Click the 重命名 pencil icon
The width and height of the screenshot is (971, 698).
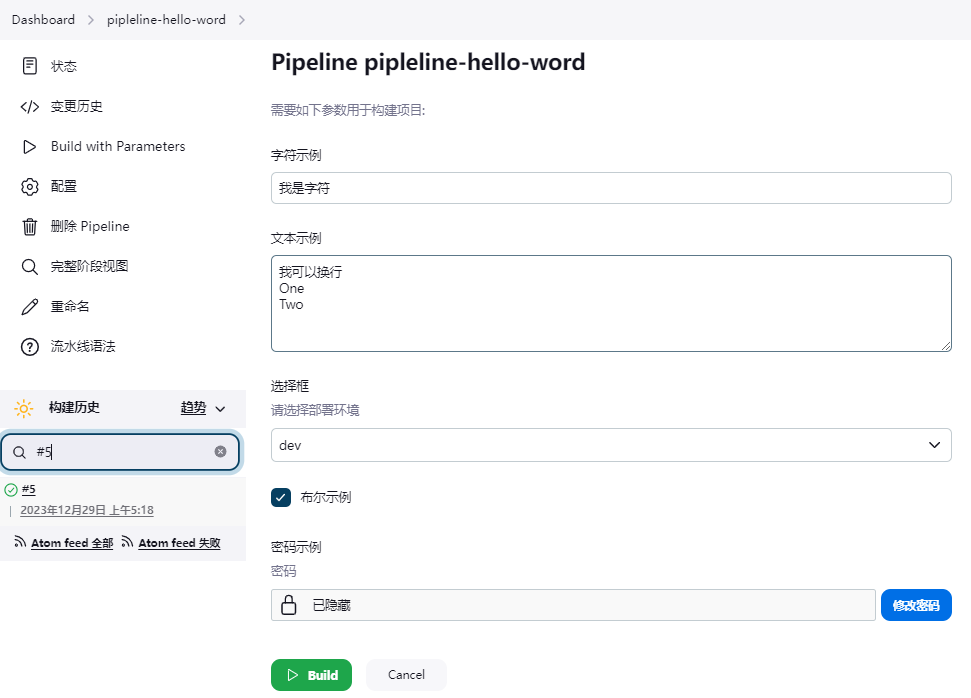(30, 306)
